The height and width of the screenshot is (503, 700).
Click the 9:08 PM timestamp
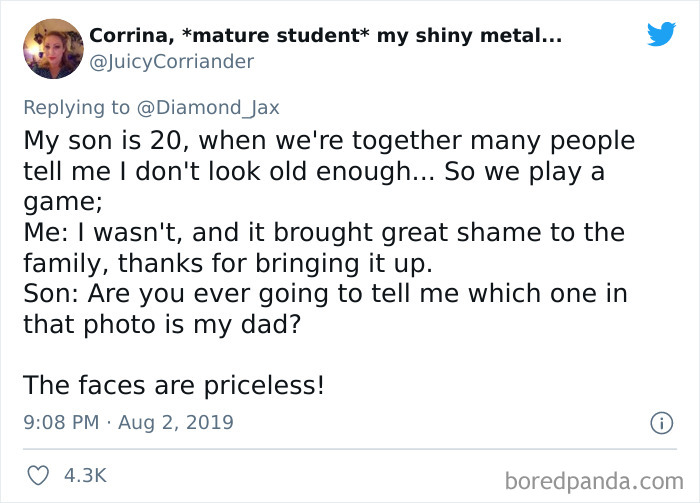61,422
